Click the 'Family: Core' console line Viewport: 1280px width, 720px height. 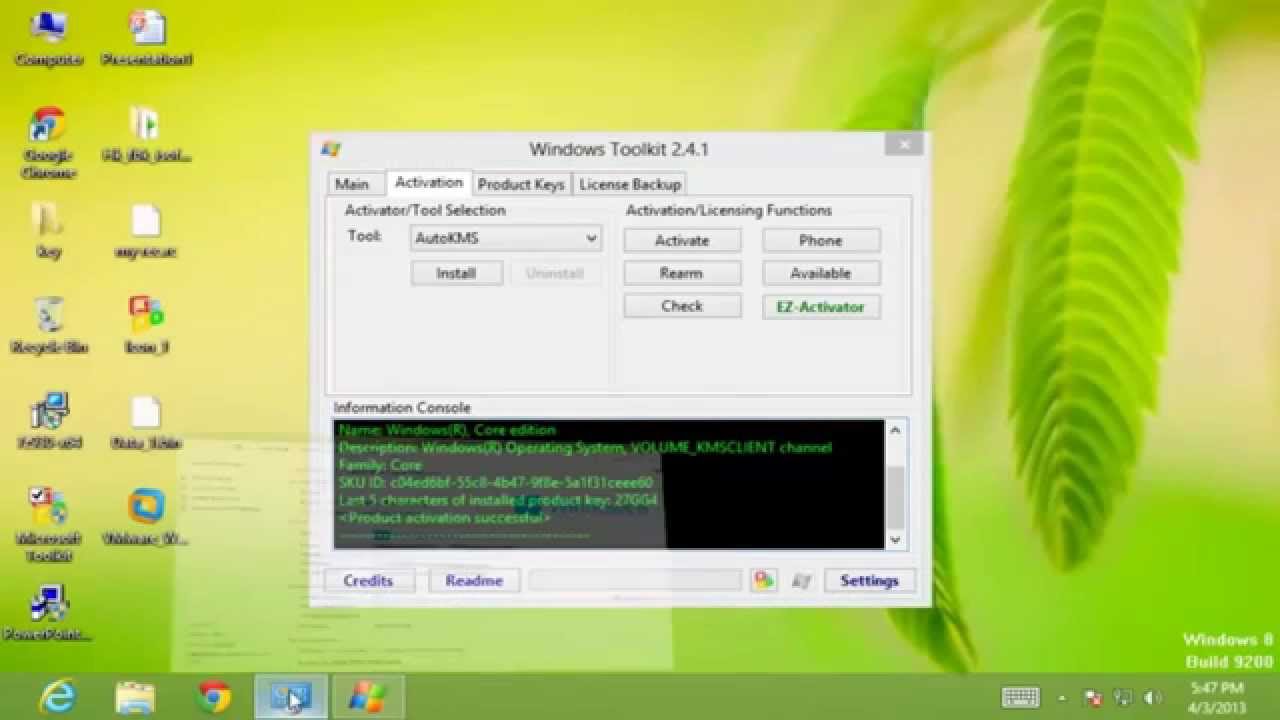[380, 465]
